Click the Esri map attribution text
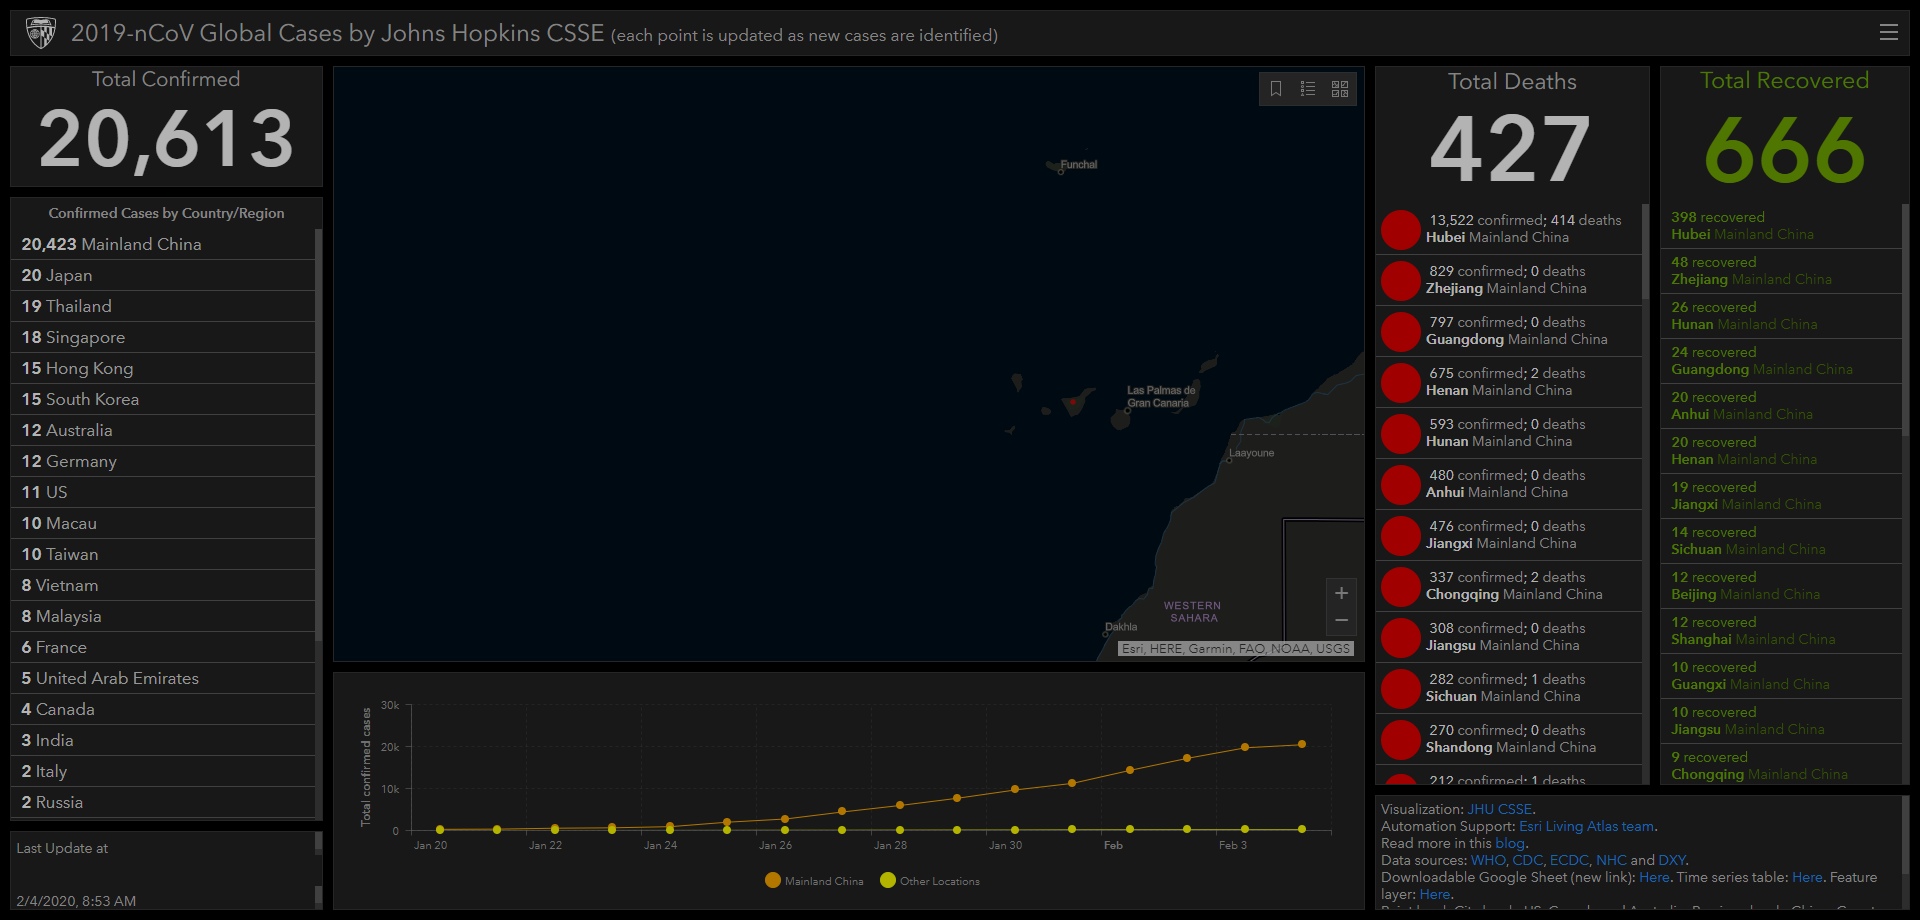 tap(1235, 649)
